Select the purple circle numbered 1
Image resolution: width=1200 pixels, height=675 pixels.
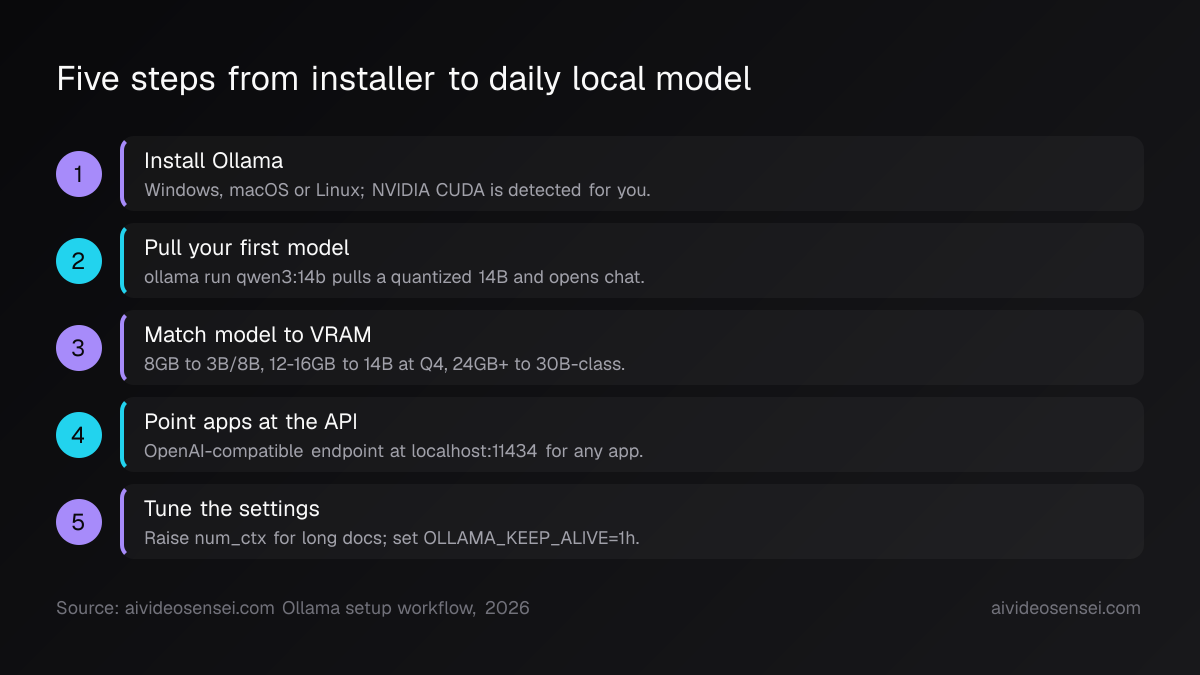tap(79, 174)
